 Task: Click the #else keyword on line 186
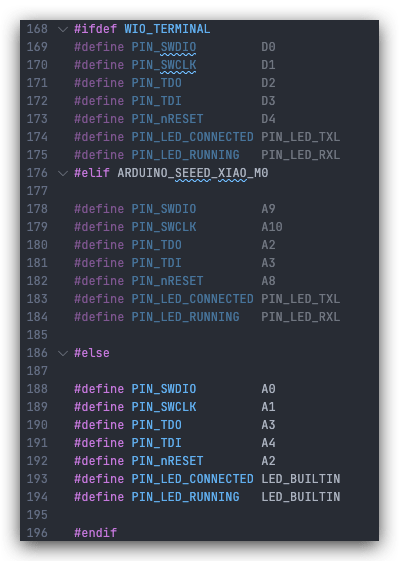pyautogui.click(x=92, y=353)
